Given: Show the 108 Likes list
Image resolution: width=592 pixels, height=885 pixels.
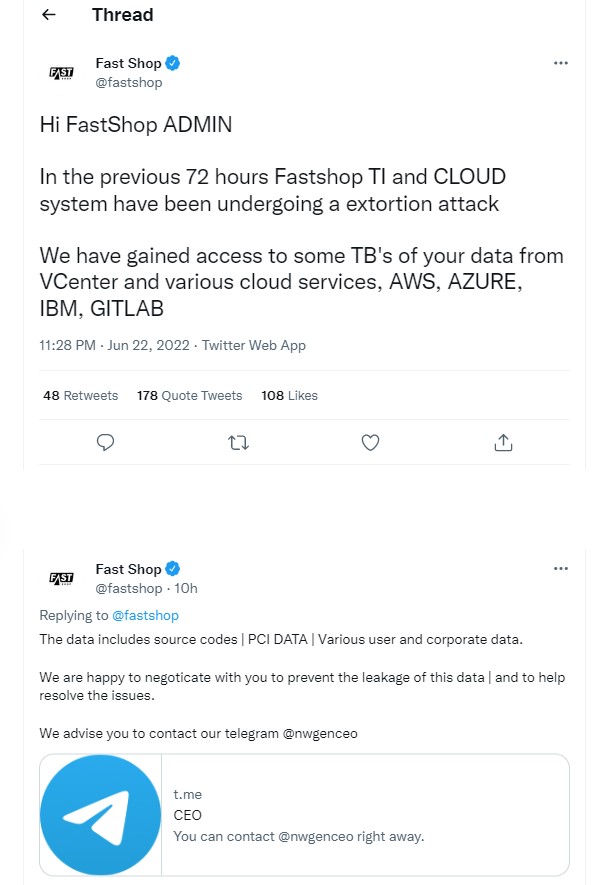Looking at the screenshot, I should coord(290,396).
